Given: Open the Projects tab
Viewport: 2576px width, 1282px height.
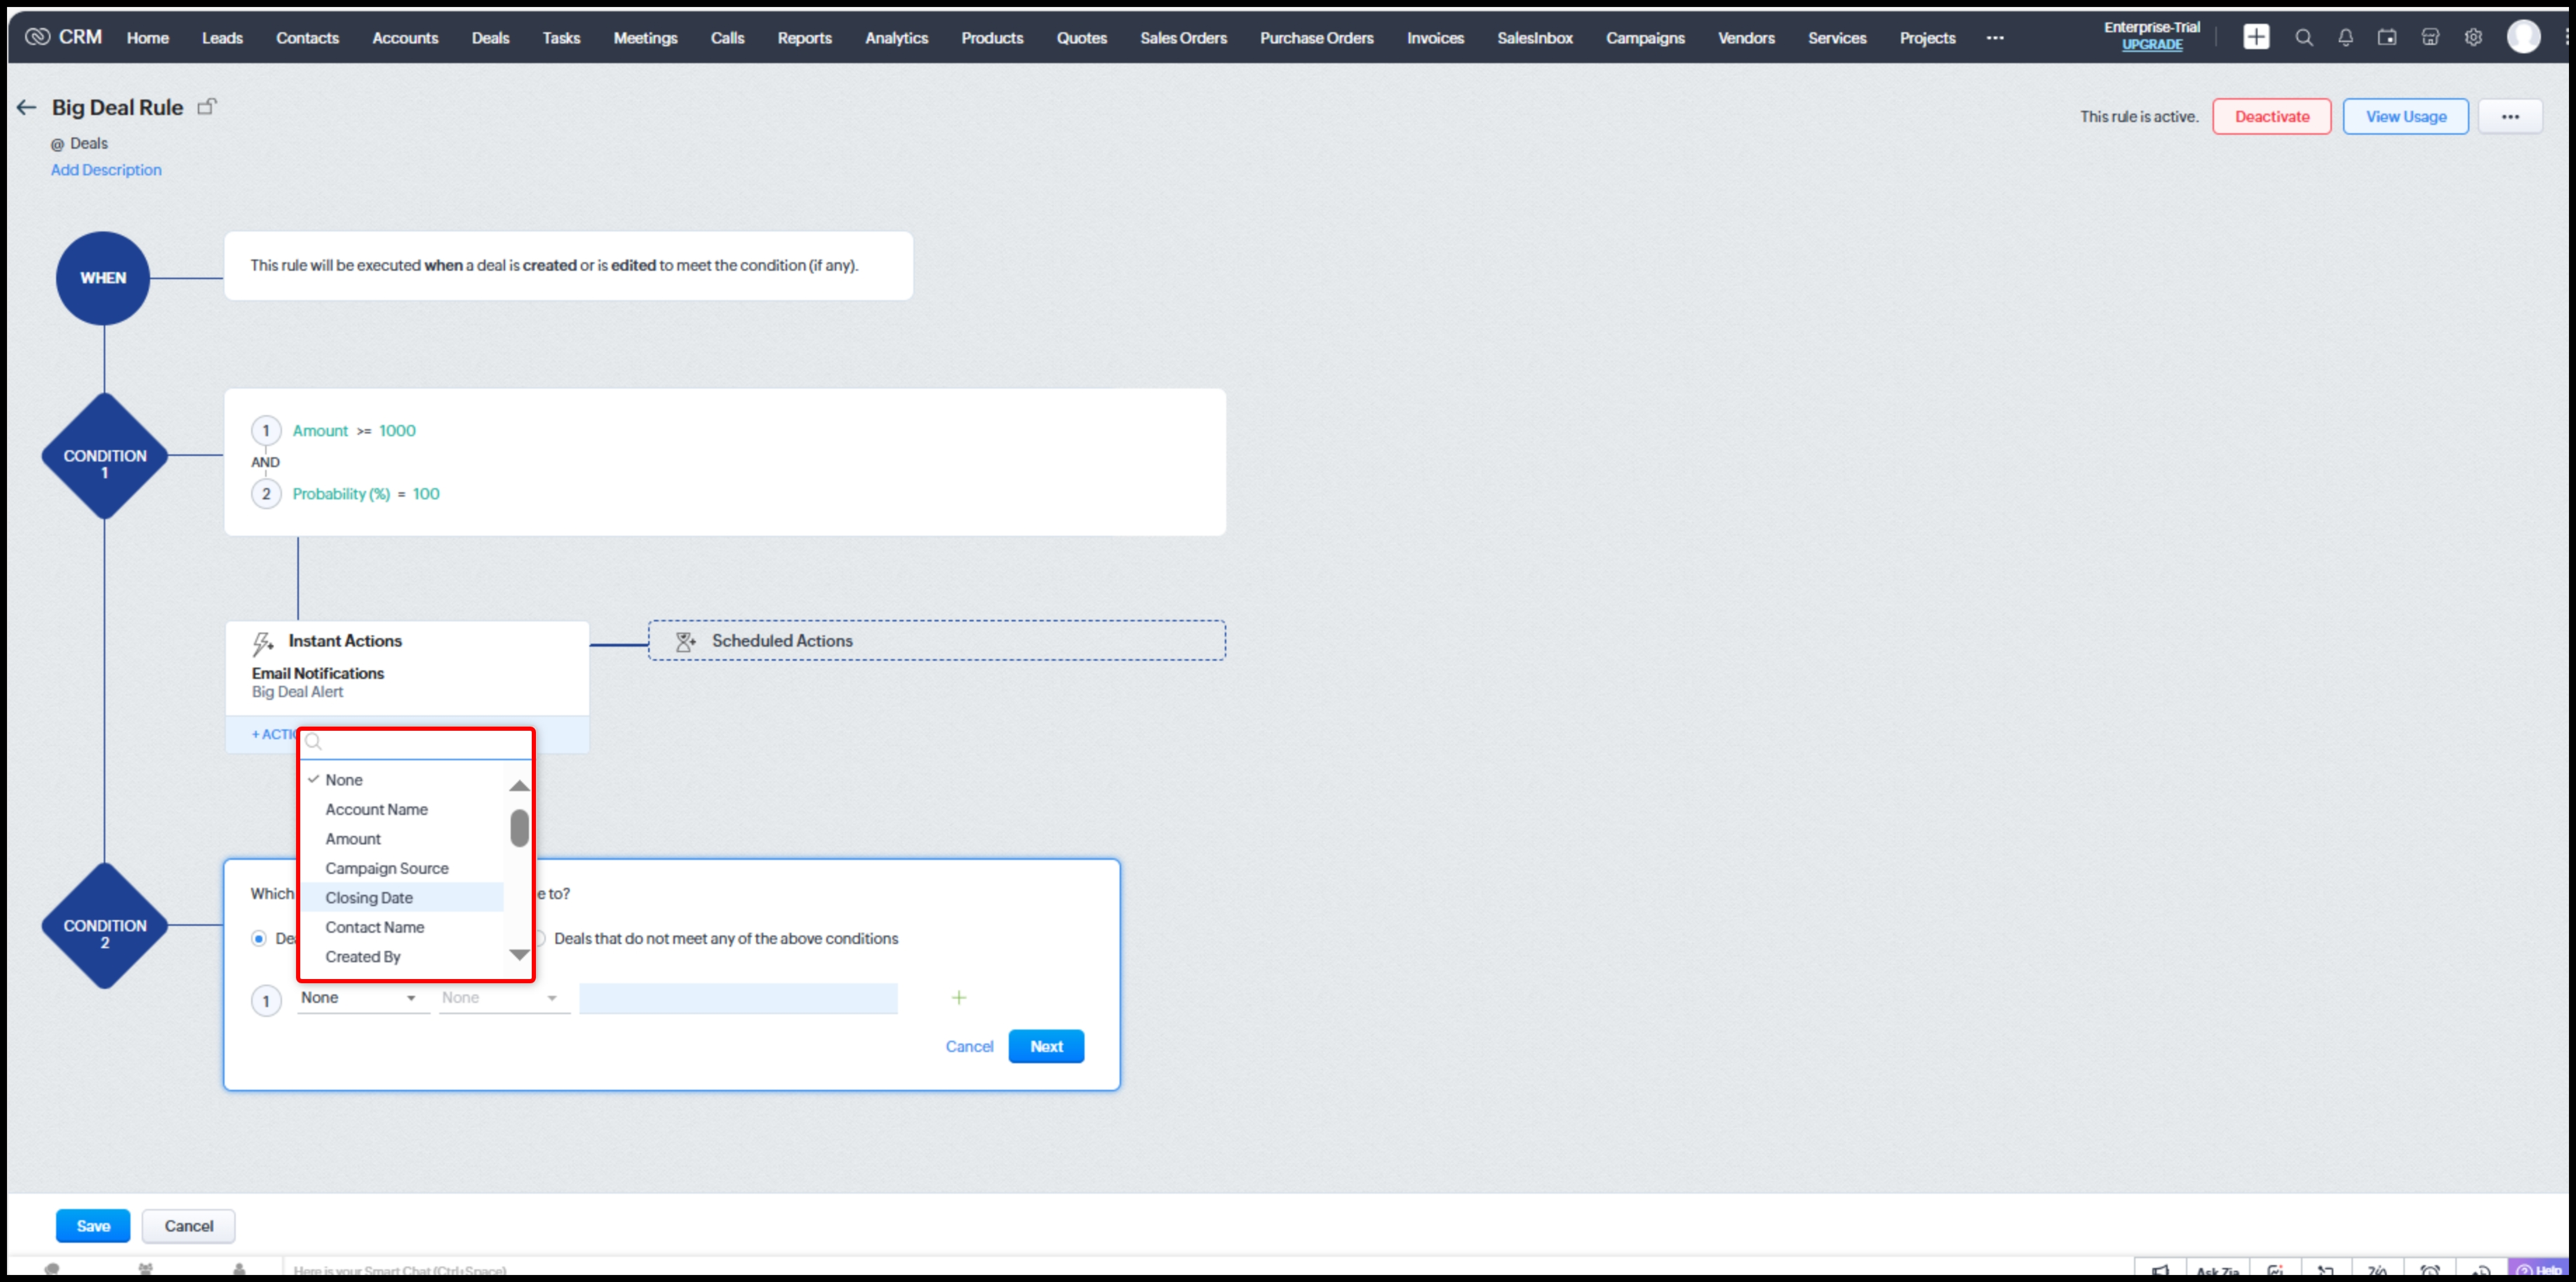Looking at the screenshot, I should pyautogui.click(x=1927, y=38).
